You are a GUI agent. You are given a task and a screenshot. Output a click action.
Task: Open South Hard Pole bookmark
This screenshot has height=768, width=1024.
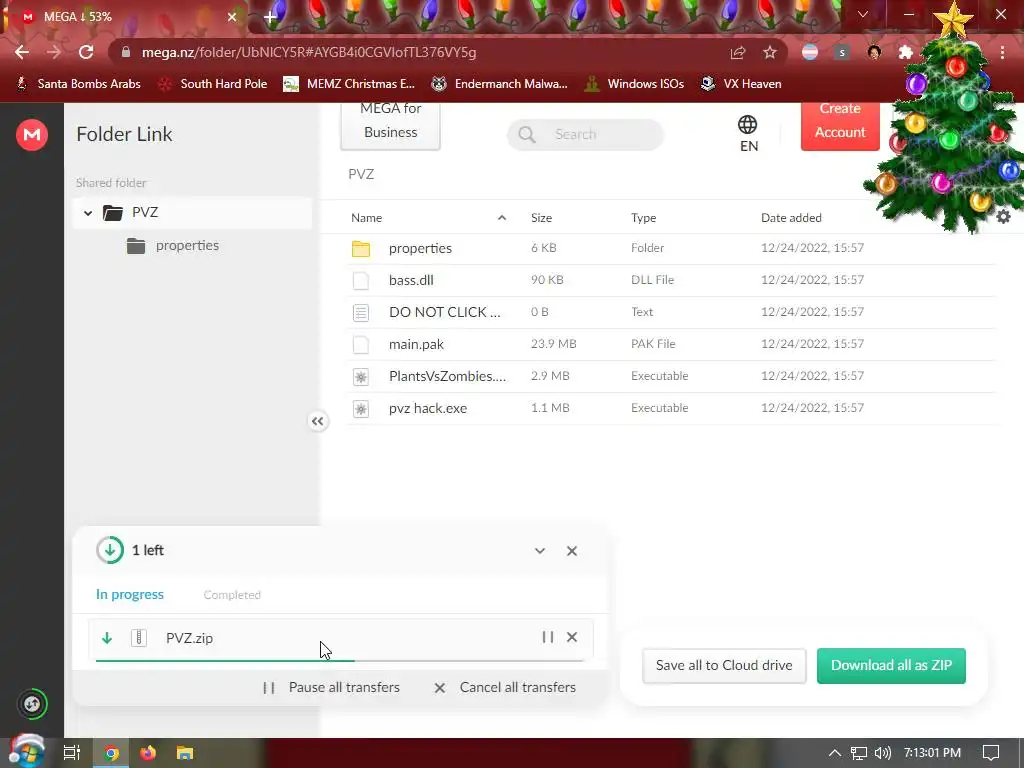213,84
